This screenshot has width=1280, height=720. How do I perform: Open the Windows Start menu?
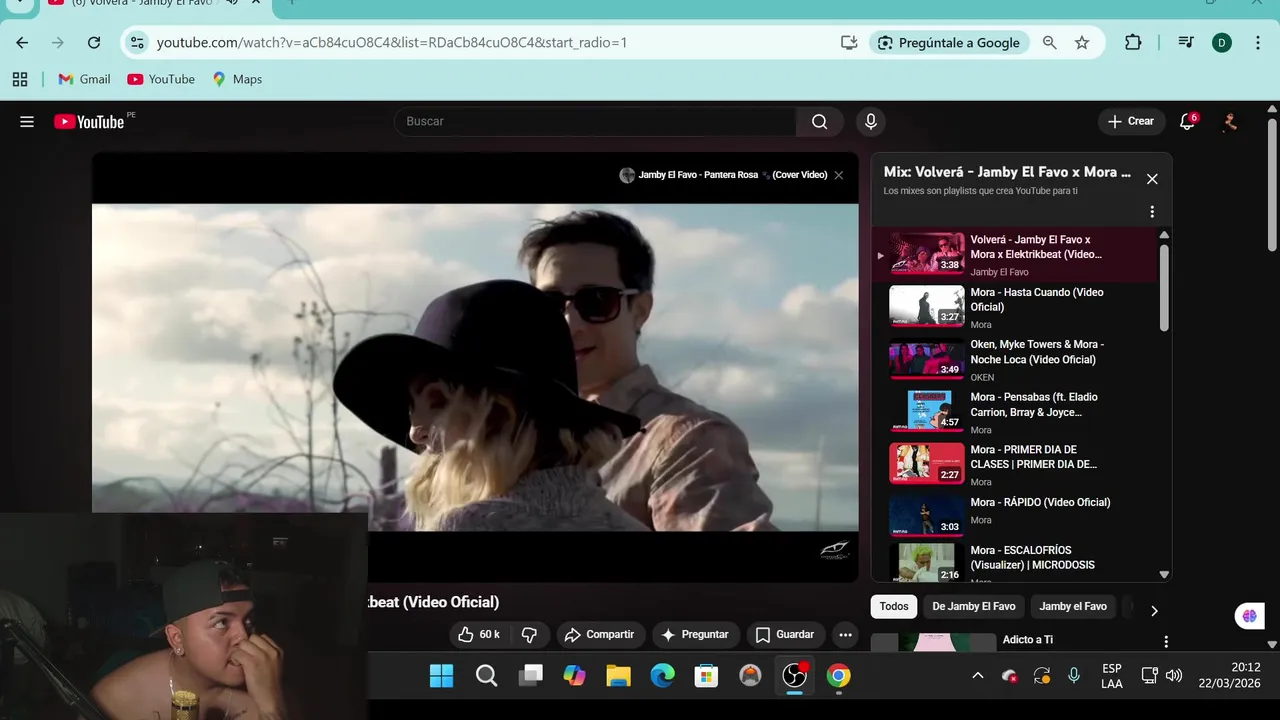[x=441, y=676]
